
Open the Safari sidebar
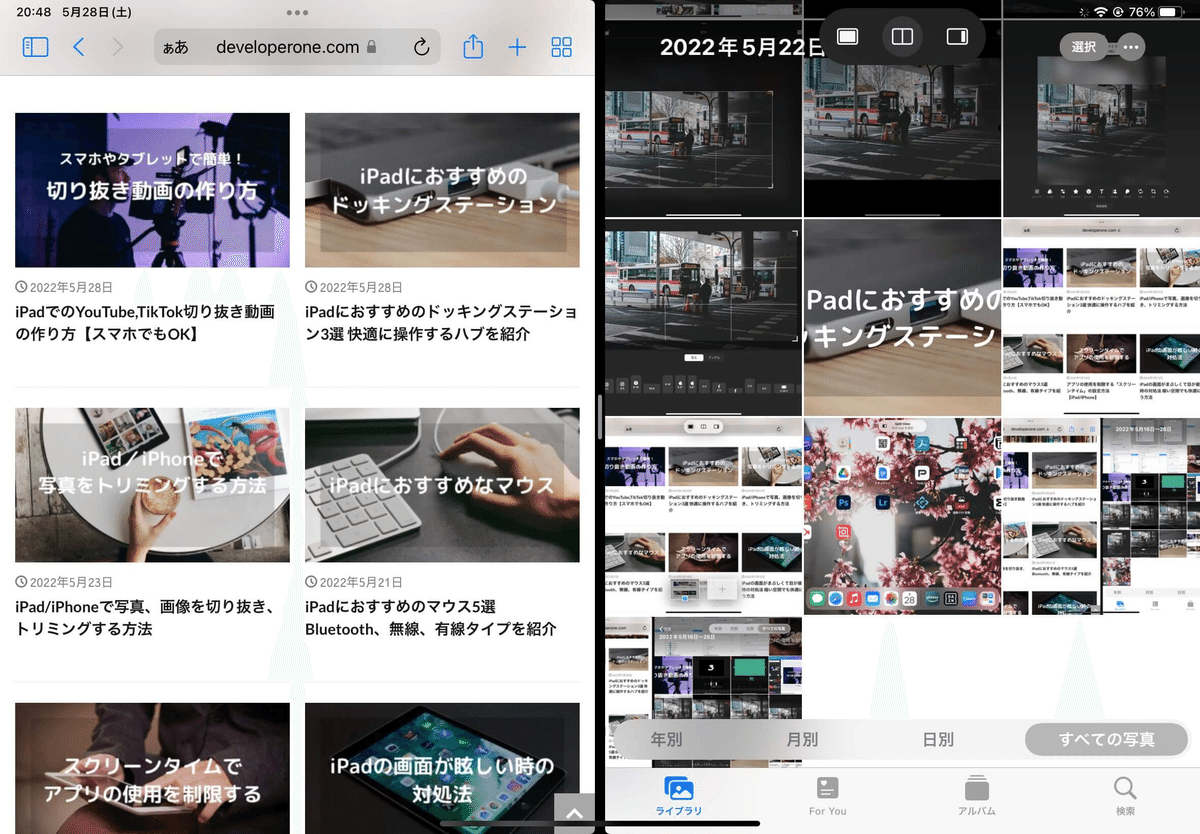click(35, 47)
